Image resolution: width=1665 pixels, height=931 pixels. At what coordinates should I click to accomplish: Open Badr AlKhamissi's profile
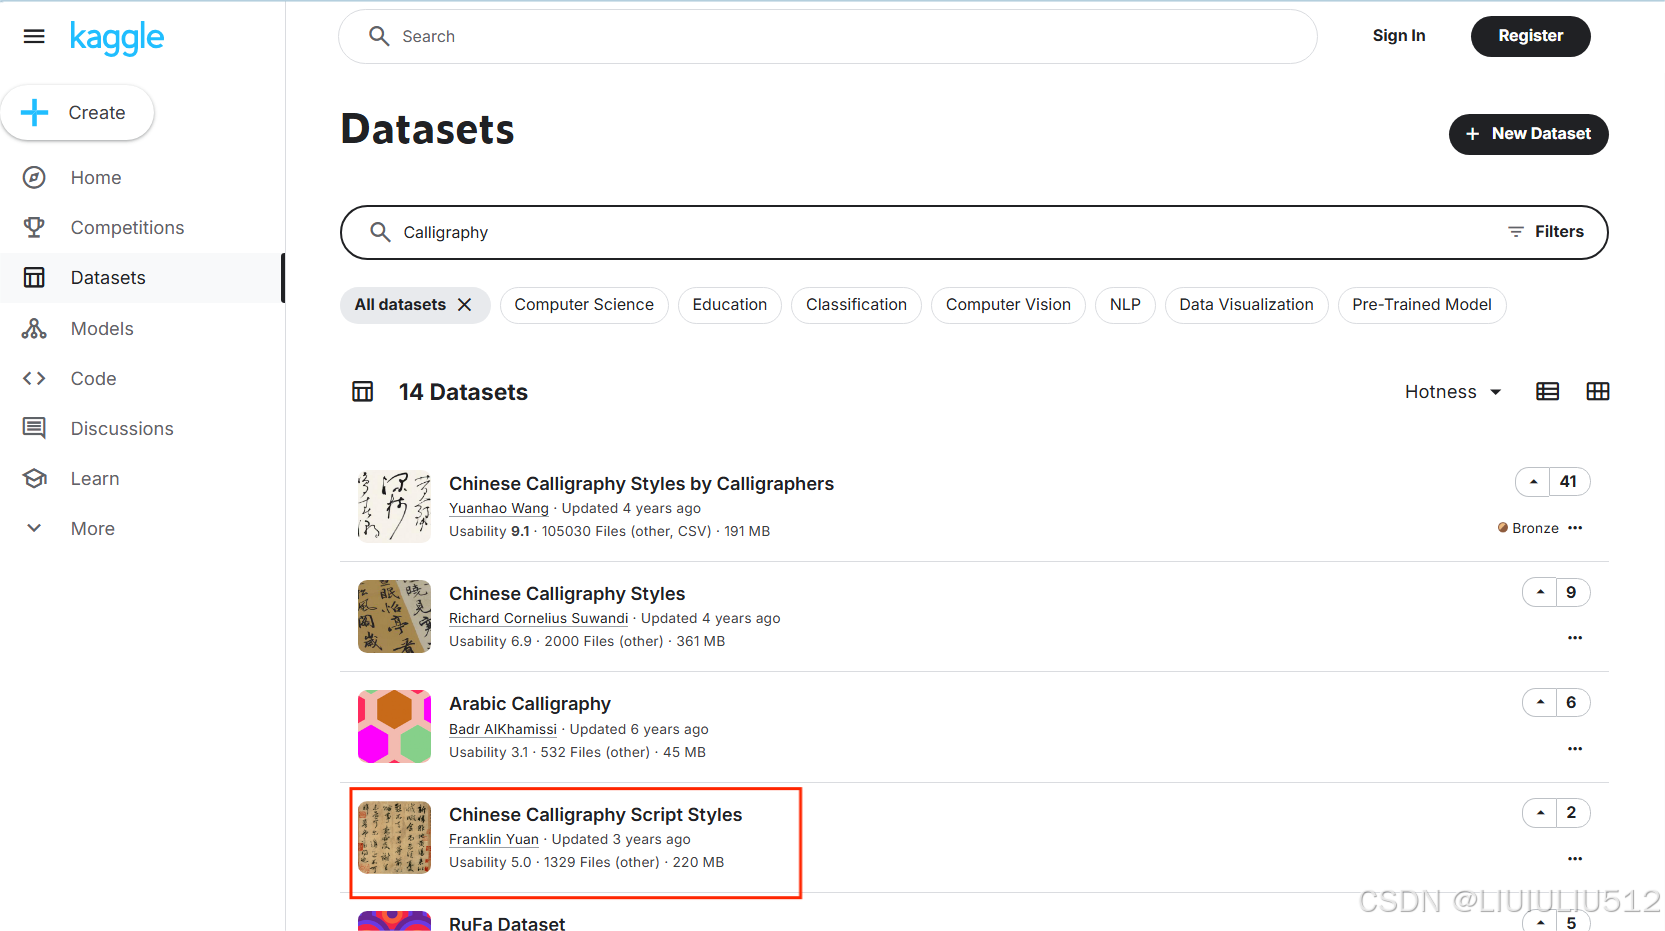[x=503, y=729]
